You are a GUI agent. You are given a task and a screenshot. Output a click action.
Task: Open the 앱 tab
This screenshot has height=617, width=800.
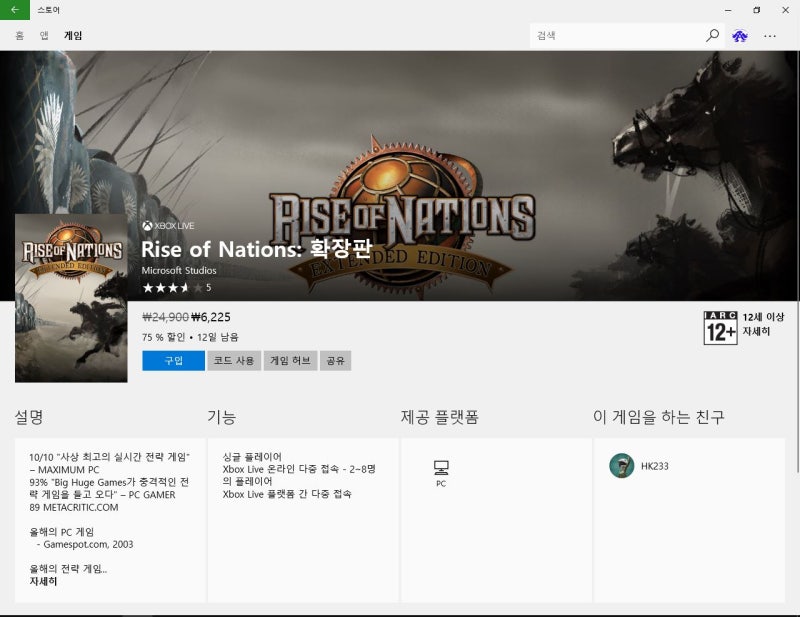44,35
